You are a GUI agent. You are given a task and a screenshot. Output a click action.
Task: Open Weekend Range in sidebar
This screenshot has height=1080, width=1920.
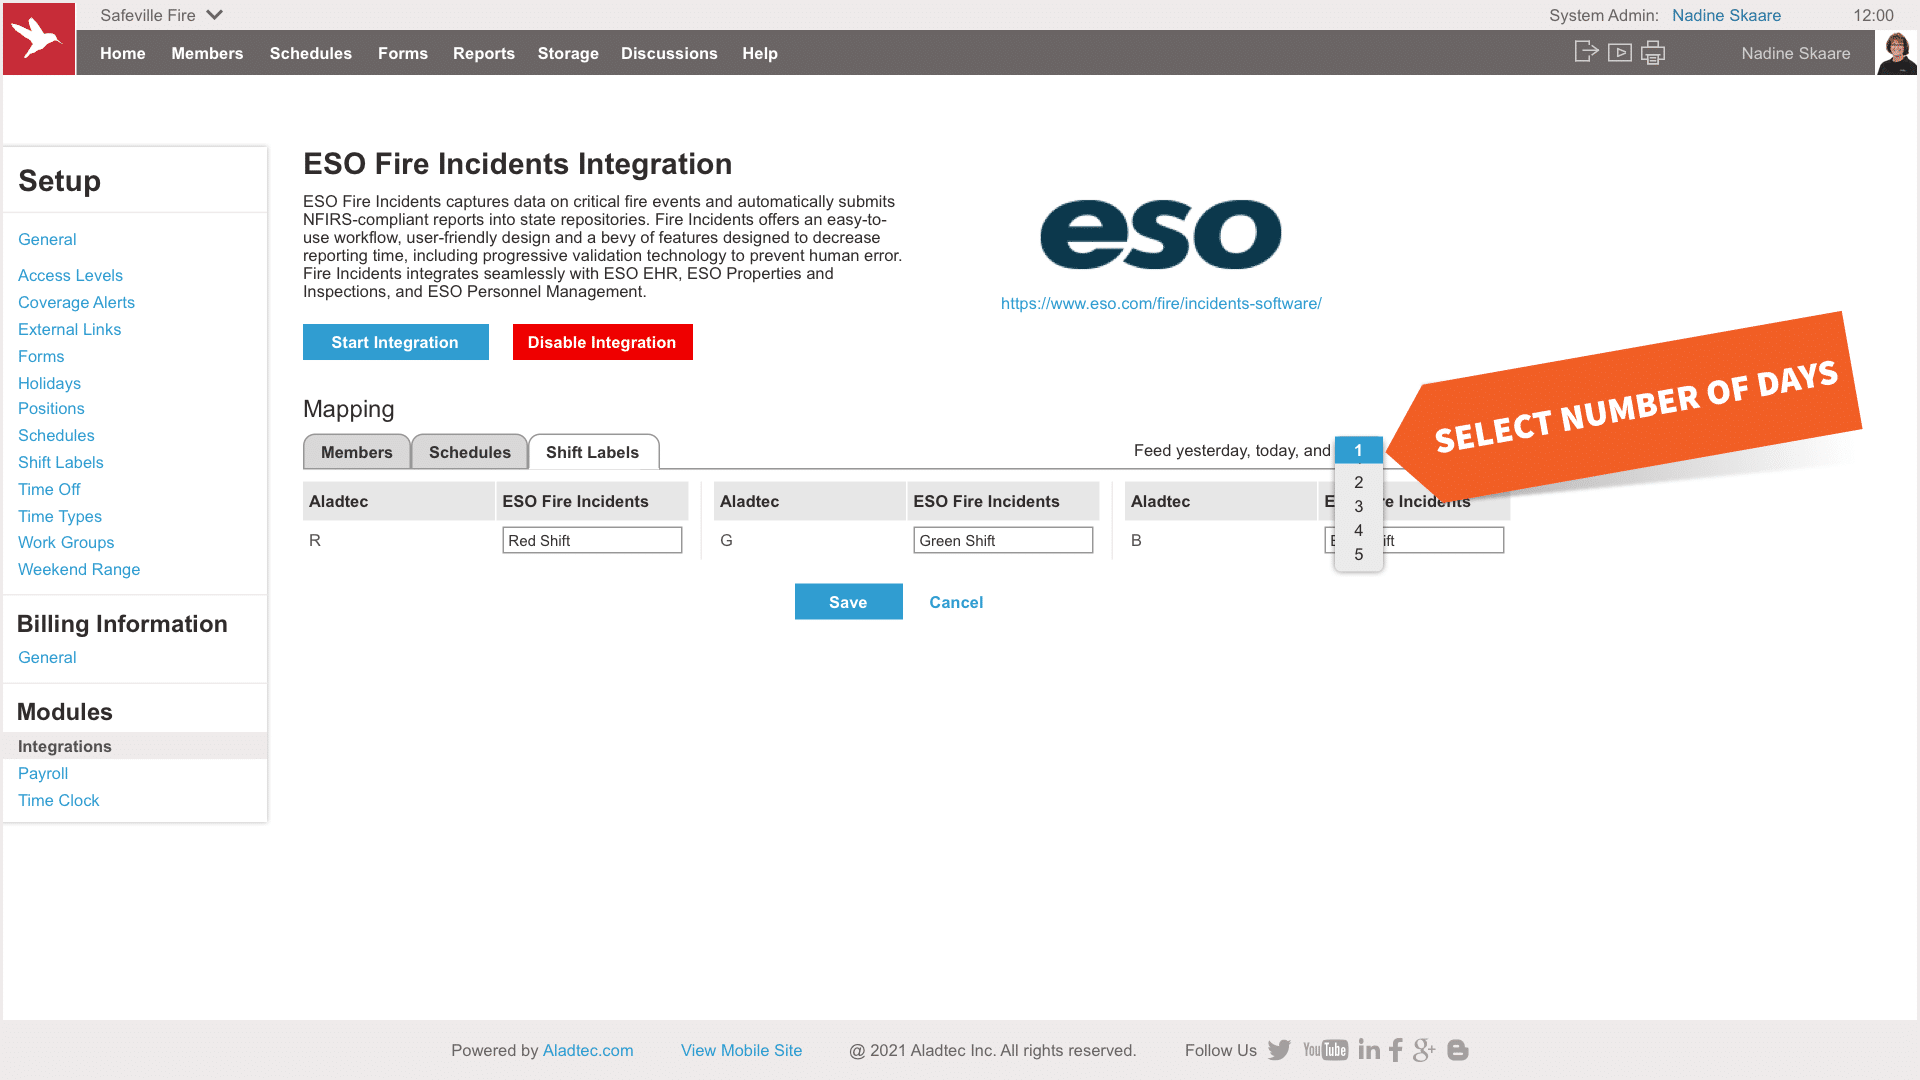pos(79,569)
